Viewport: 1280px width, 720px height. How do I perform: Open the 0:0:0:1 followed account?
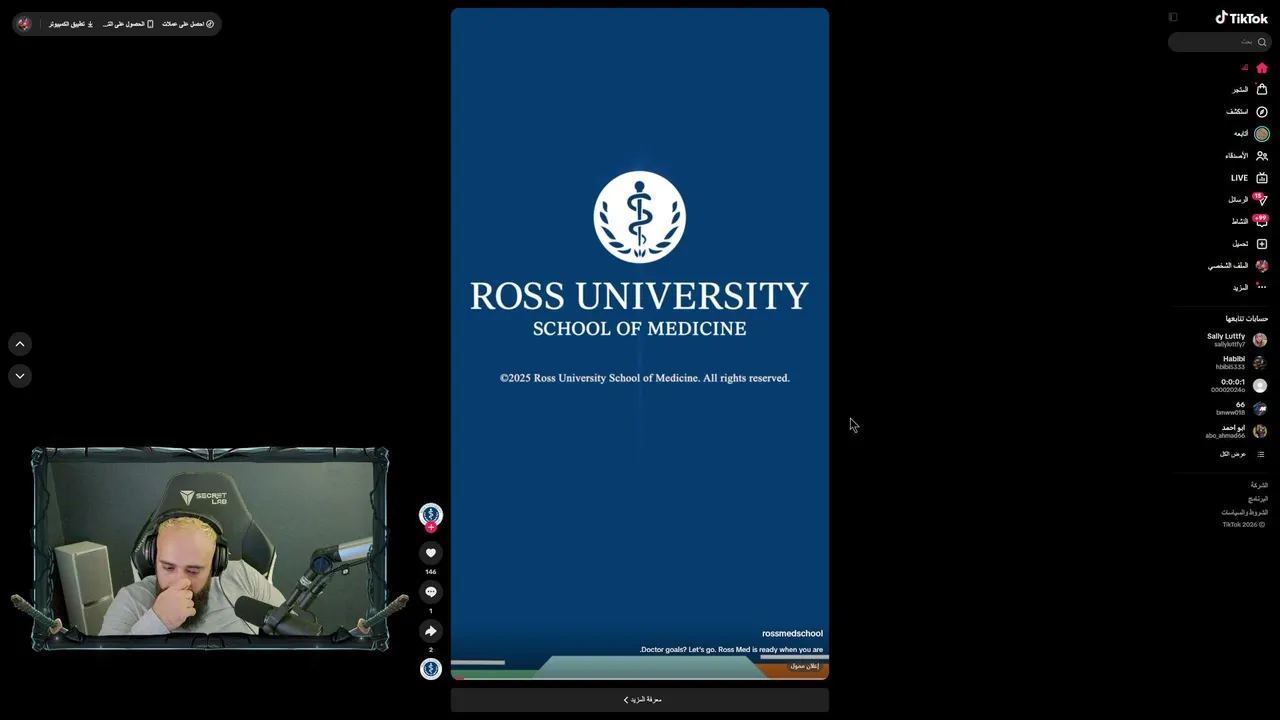[1239, 386]
